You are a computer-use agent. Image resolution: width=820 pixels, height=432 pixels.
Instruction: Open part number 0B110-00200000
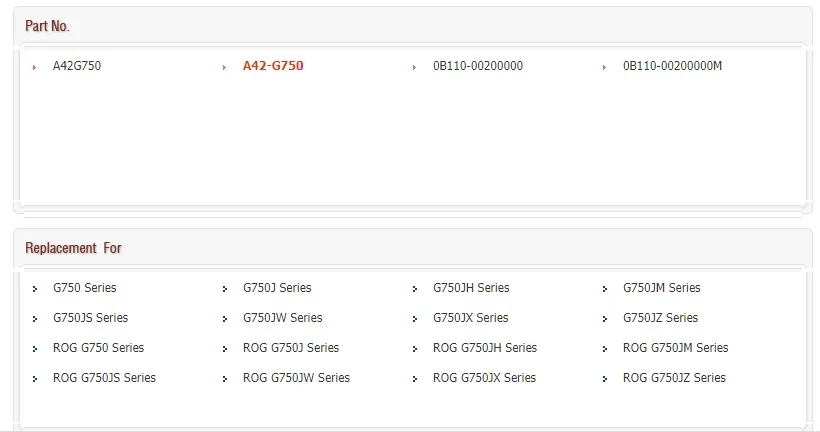pos(478,66)
